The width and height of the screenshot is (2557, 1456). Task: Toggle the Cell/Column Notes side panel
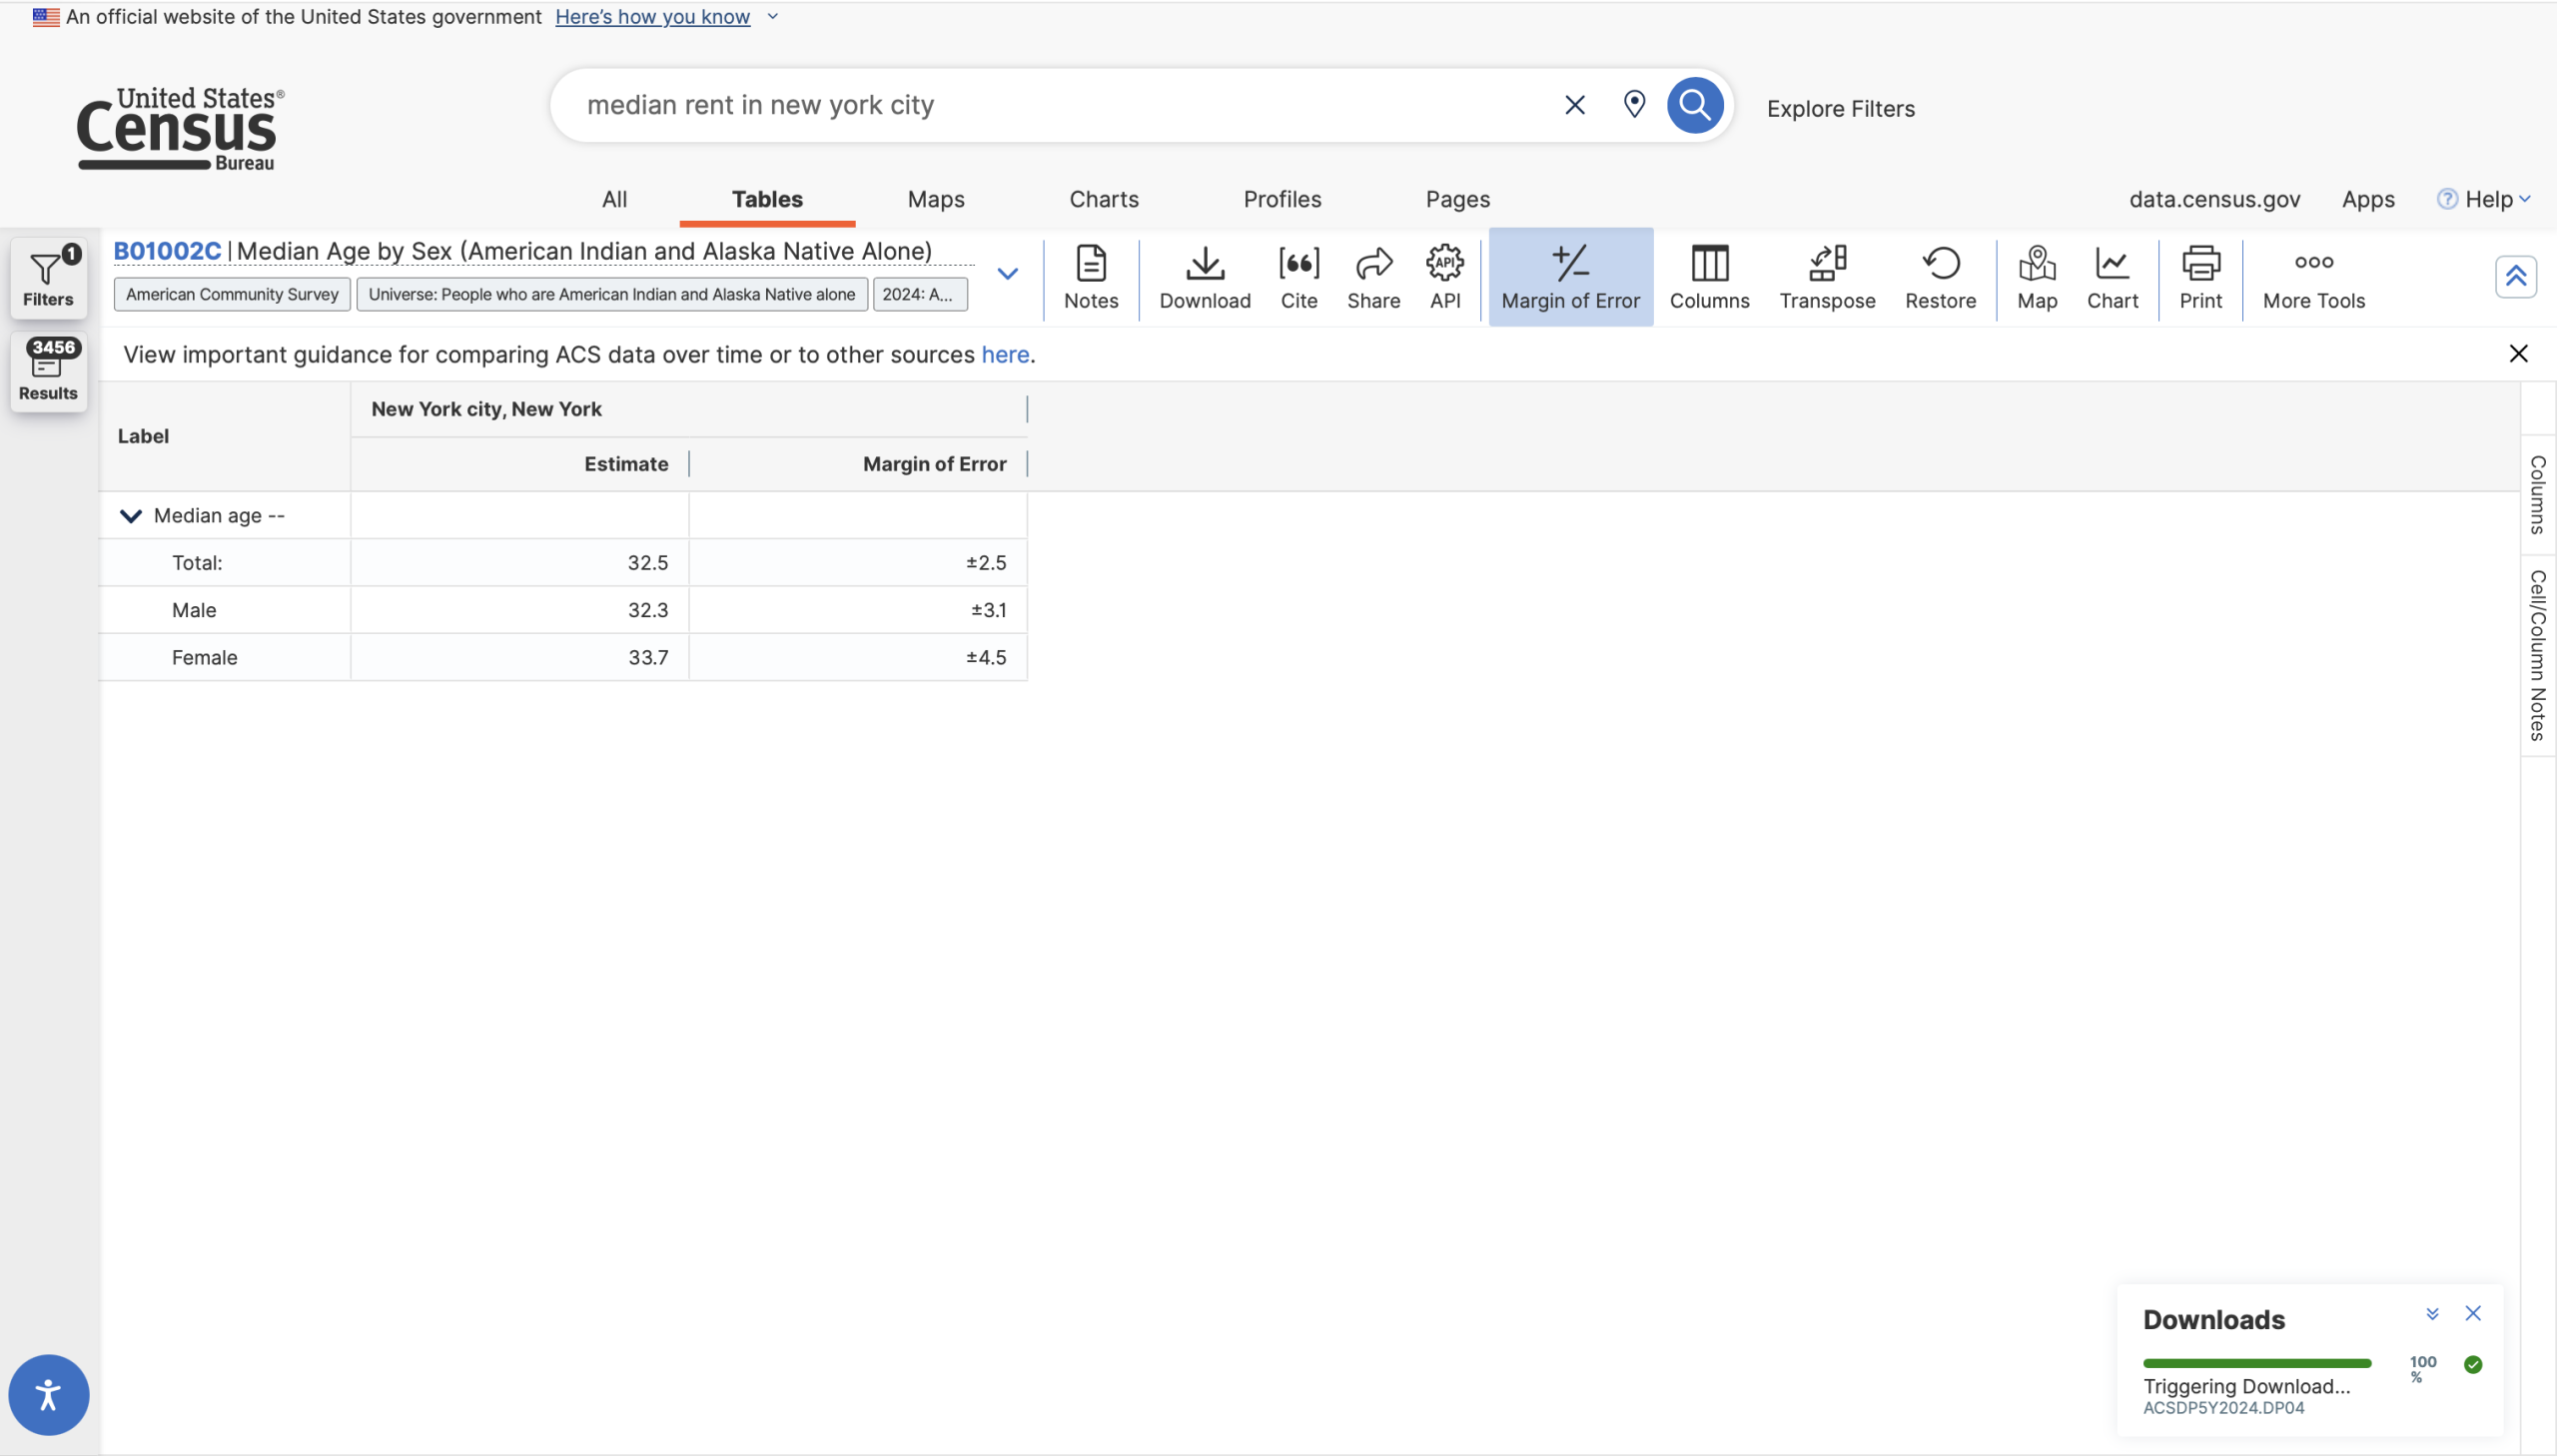pos(2537,655)
